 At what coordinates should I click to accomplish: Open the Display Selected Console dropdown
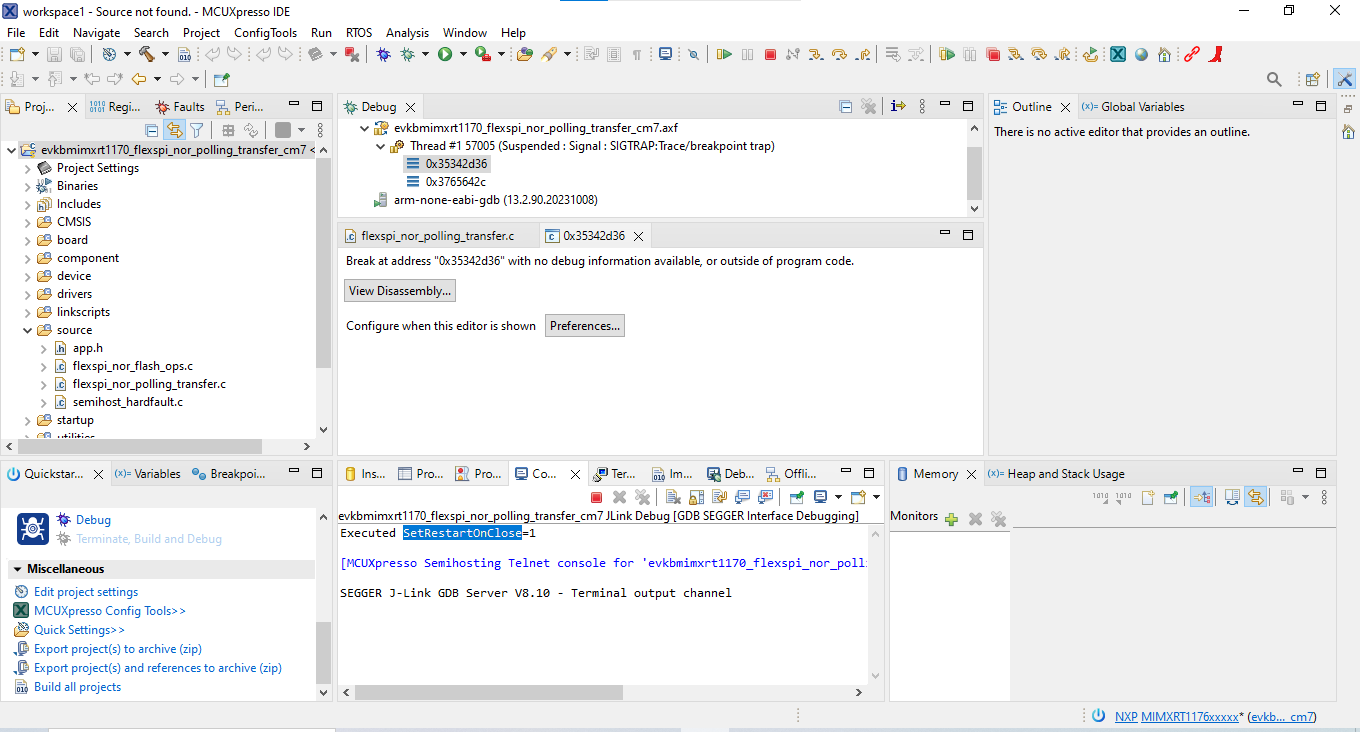837,496
